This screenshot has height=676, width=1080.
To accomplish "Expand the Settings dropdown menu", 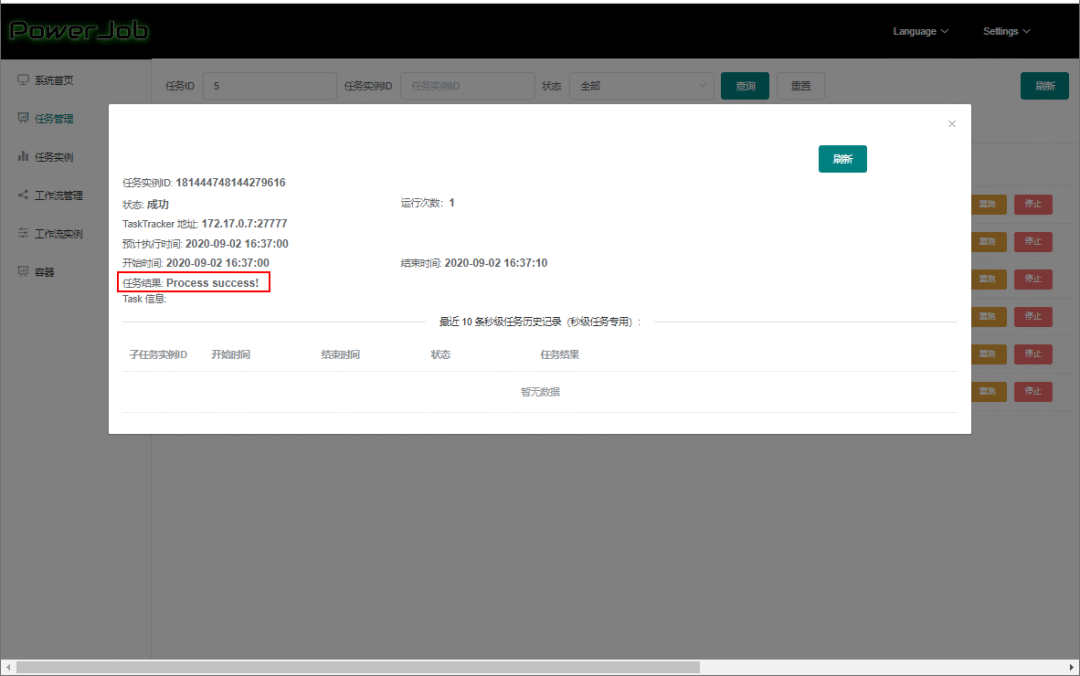I will pyautogui.click(x=1005, y=31).
